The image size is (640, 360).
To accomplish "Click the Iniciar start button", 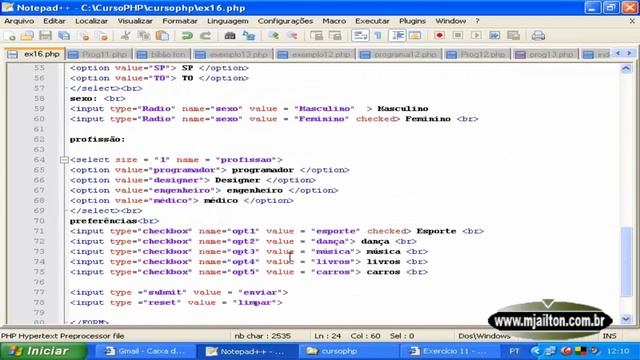I will tap(43, 351).
